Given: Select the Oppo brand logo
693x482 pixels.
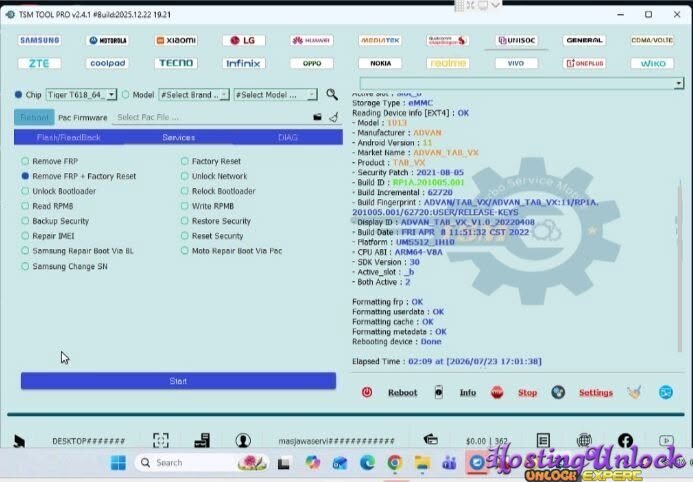Looking at the screenshot, I should click(312, 63).
